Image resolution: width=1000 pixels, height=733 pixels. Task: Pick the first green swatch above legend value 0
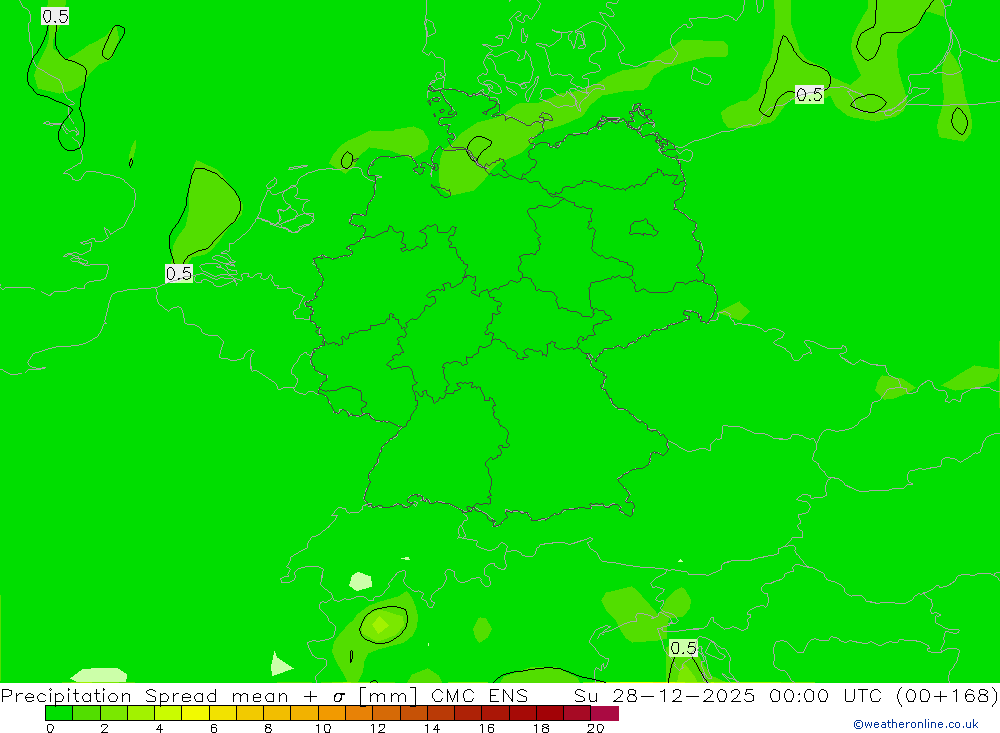pyautogui.click(x=59, y=713)
